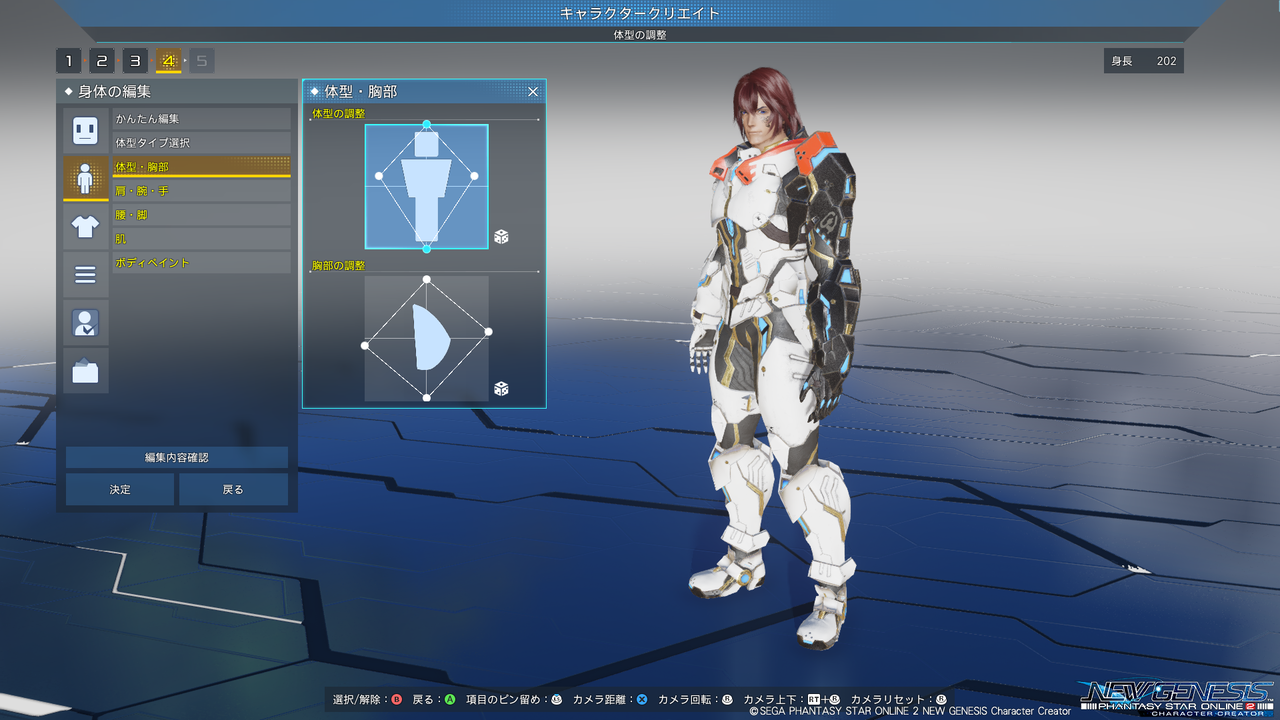Click the 戻る button in left panel
Screen dimensions: 1280x720
tap(233, 490)
